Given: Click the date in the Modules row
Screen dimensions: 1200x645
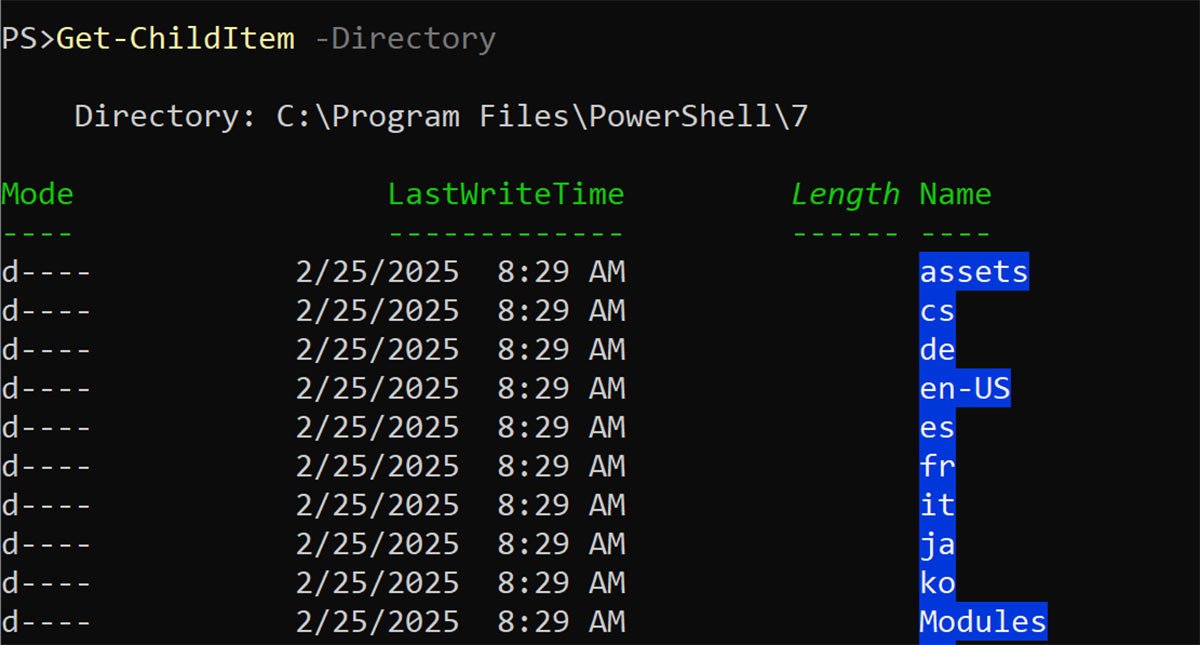Looking at the screenshot, I should (377, 622).
